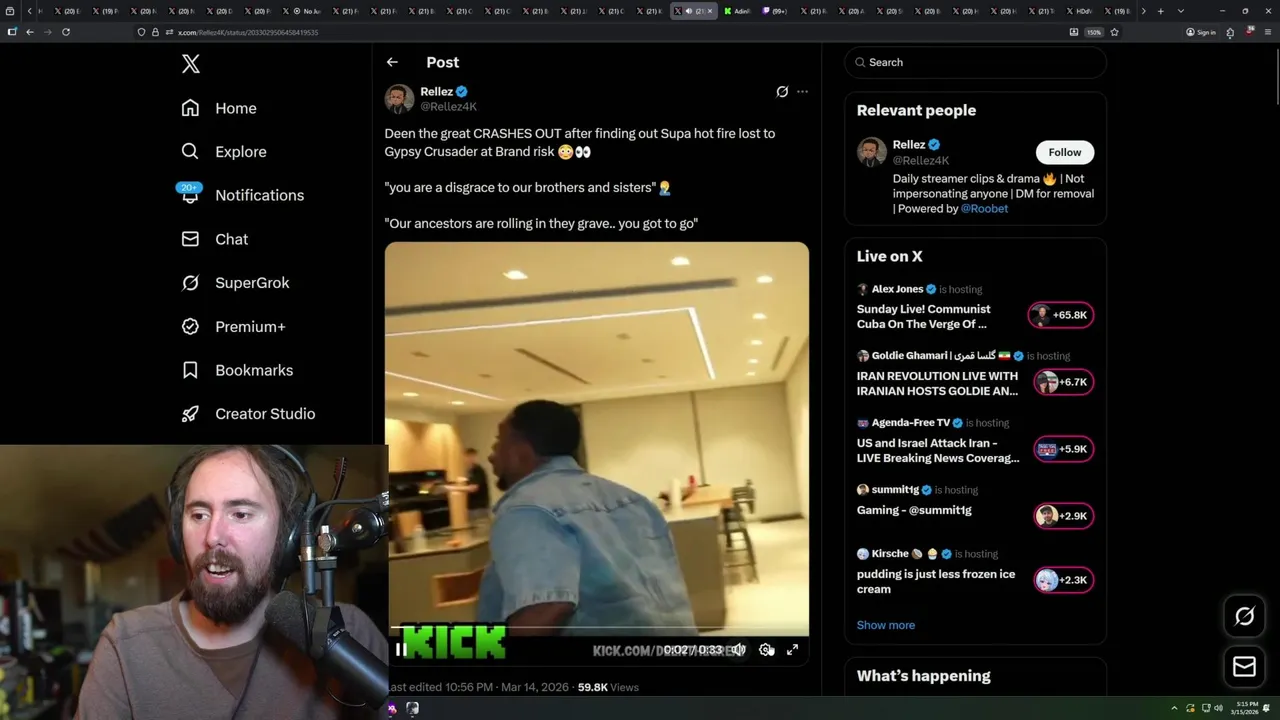
Task: Open the Windows notifications tray icon
Action: click(x=1268, y=708)
